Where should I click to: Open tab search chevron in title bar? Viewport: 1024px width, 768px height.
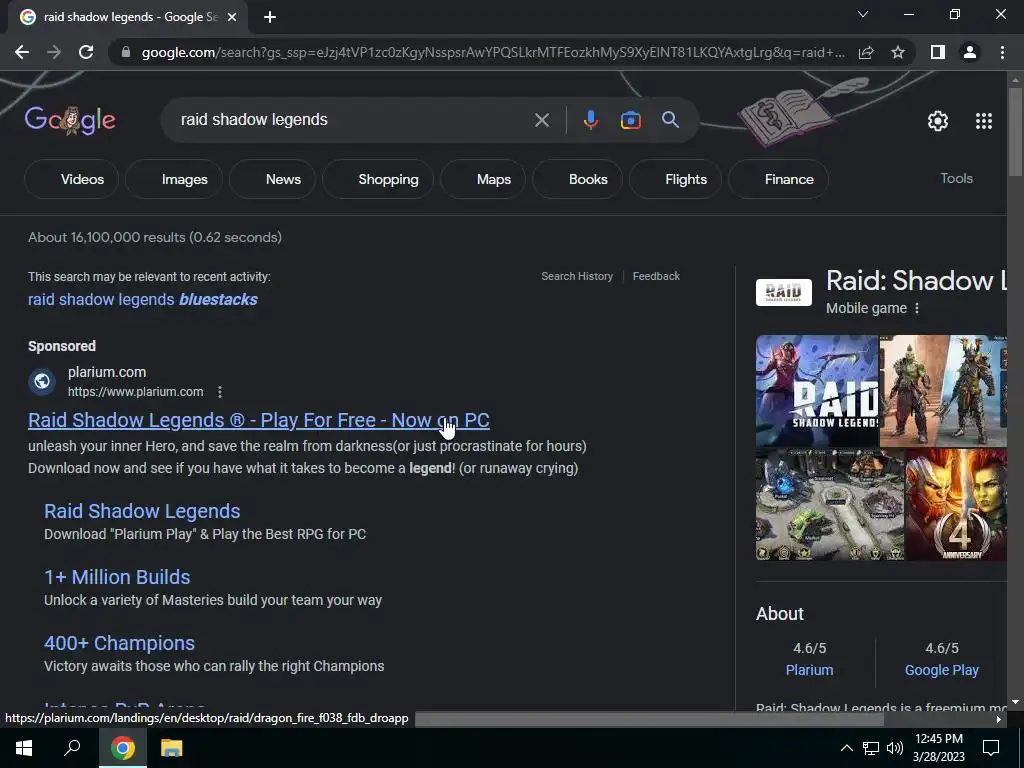click(863, 14)
